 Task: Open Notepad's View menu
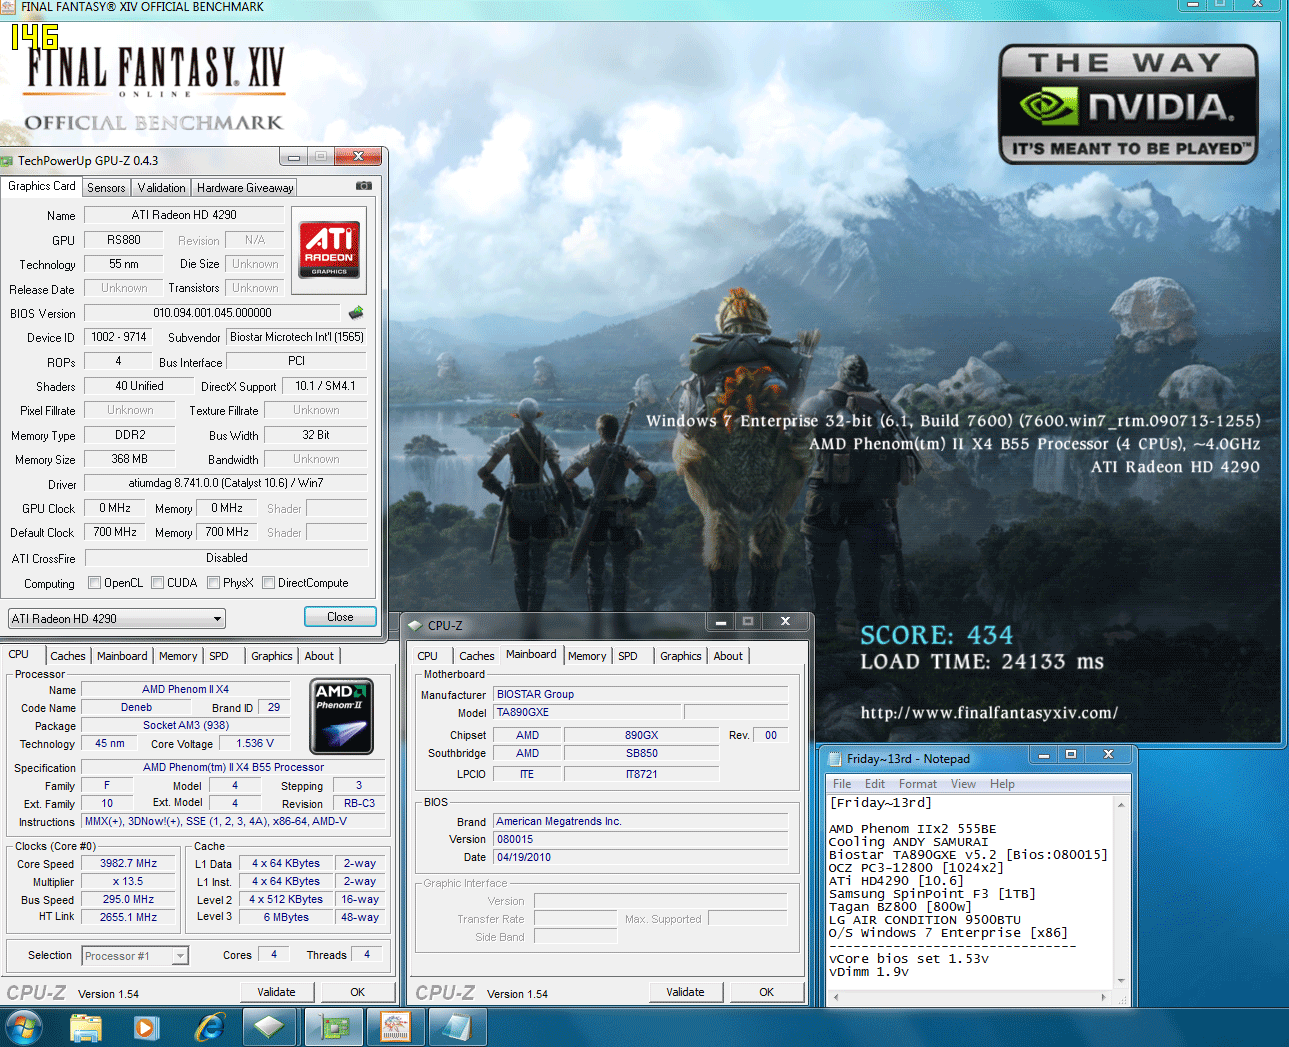point(963,784)
